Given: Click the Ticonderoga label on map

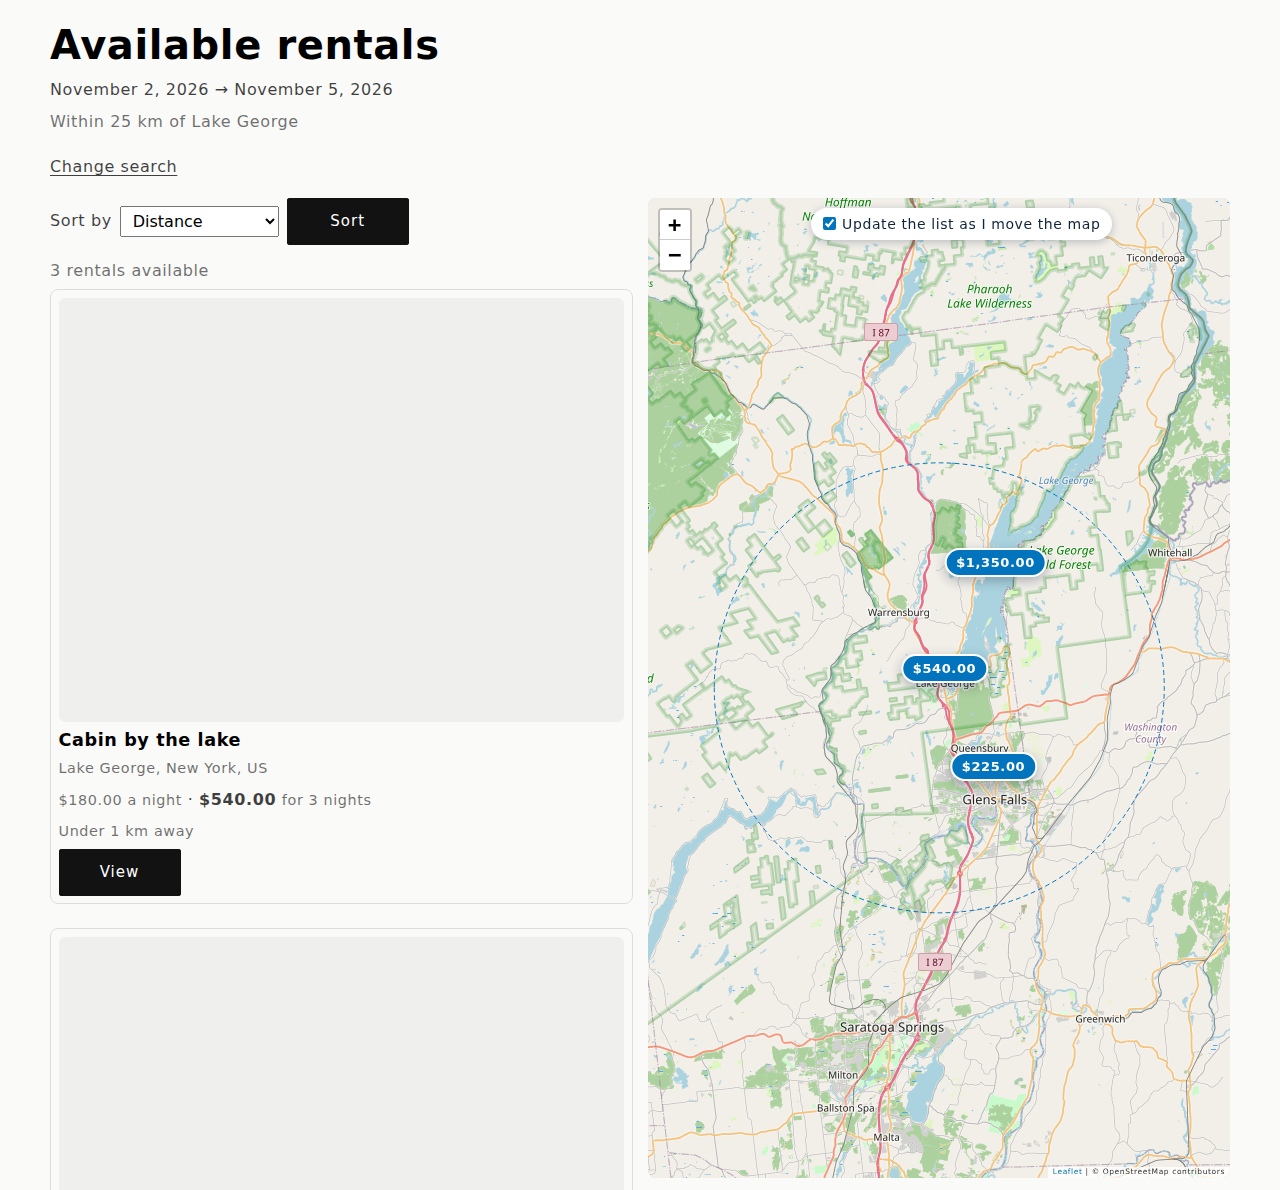Looking at the screenshot, I should tap(1155, 258).
